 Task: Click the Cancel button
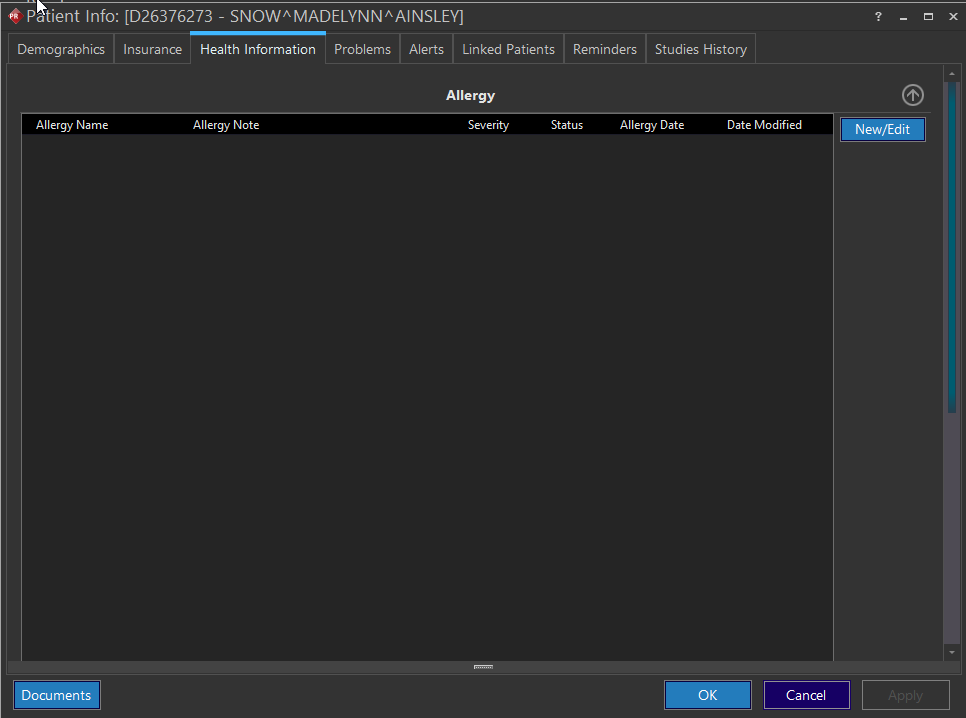tap(806, 695)
